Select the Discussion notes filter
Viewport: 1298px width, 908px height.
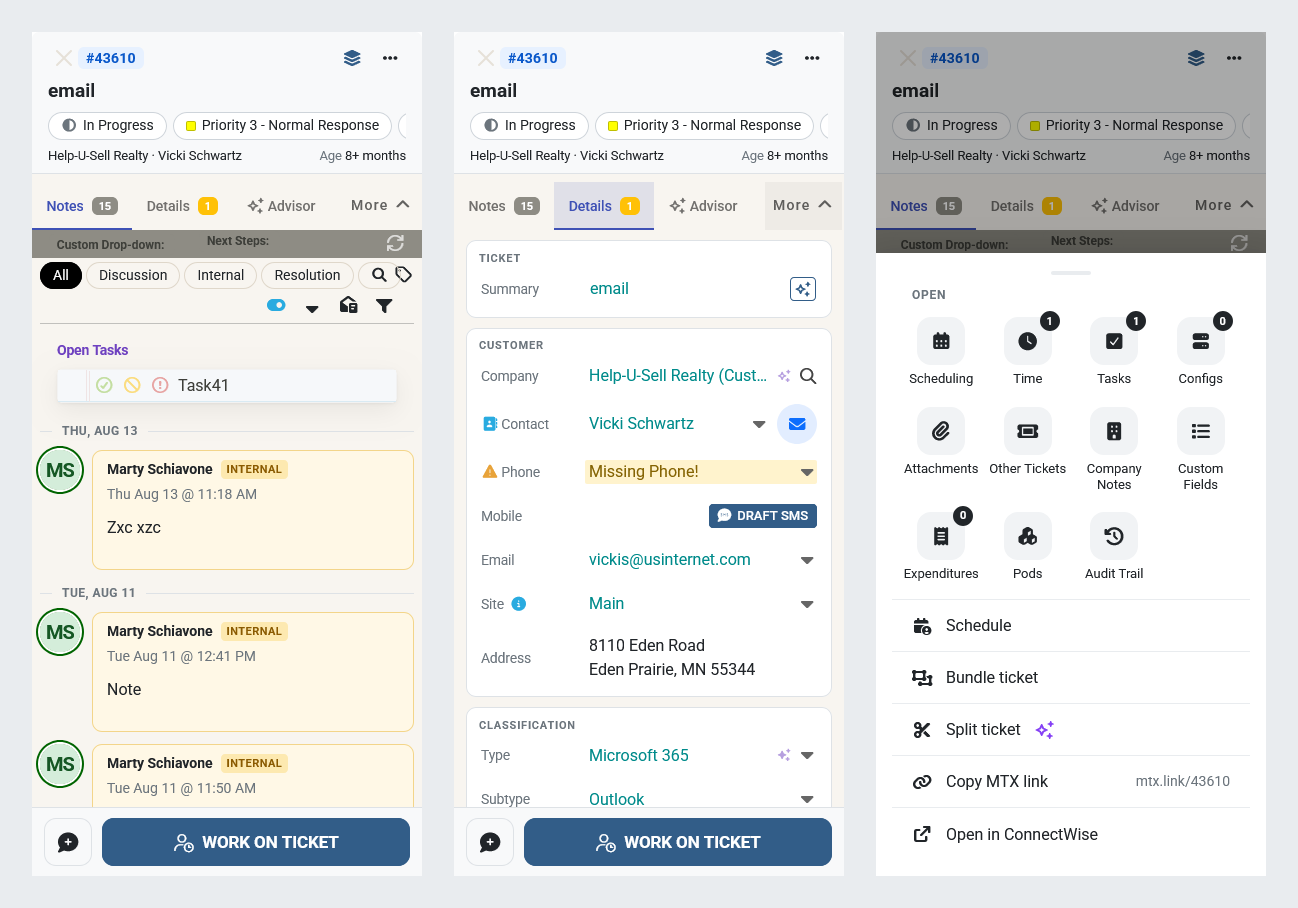click(133, 275)
